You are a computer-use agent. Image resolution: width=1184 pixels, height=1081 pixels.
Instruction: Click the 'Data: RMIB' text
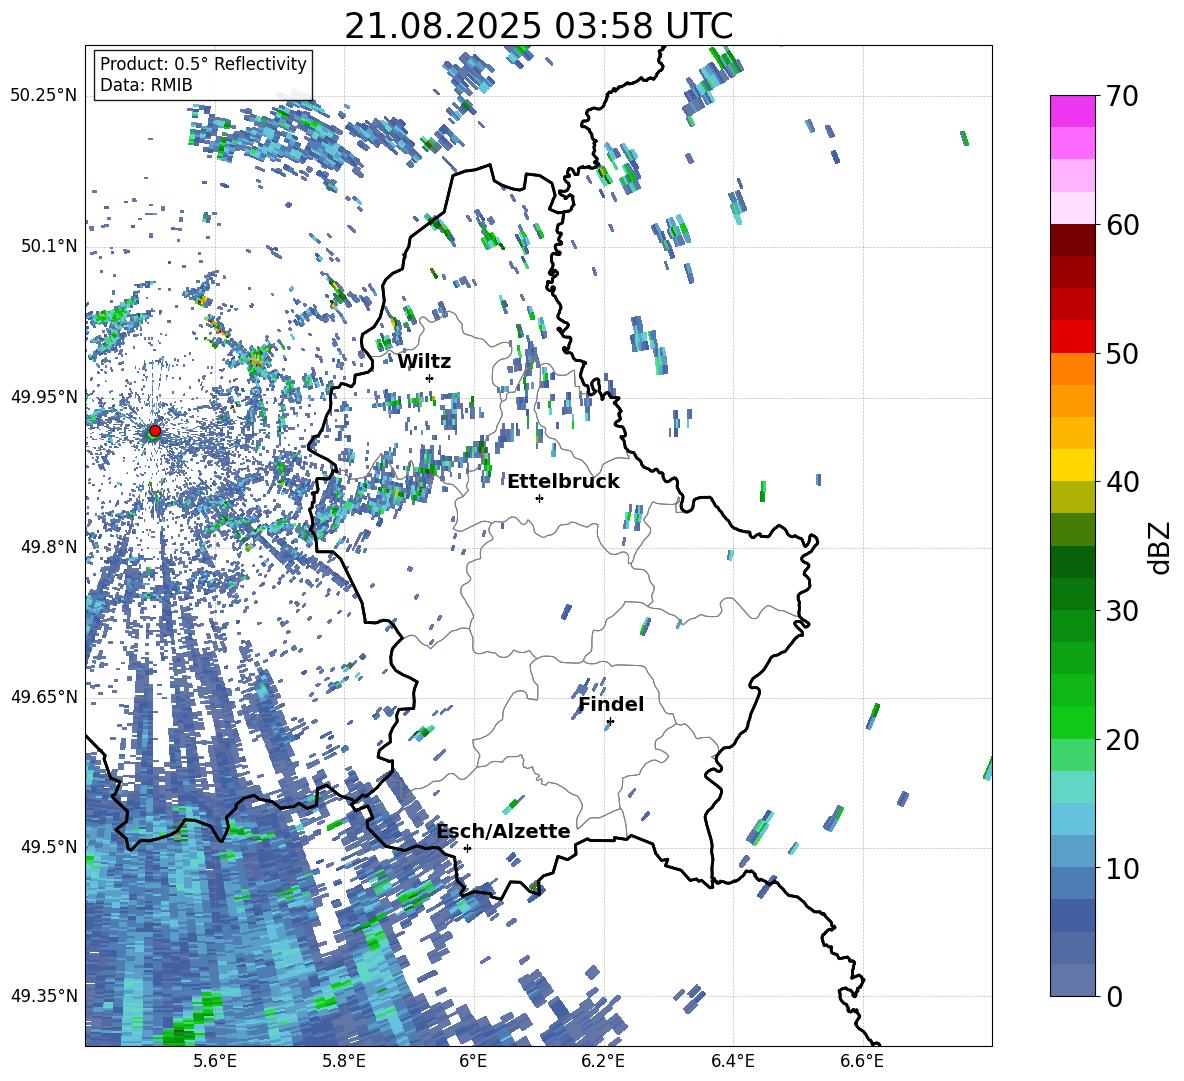pos(146,85)
